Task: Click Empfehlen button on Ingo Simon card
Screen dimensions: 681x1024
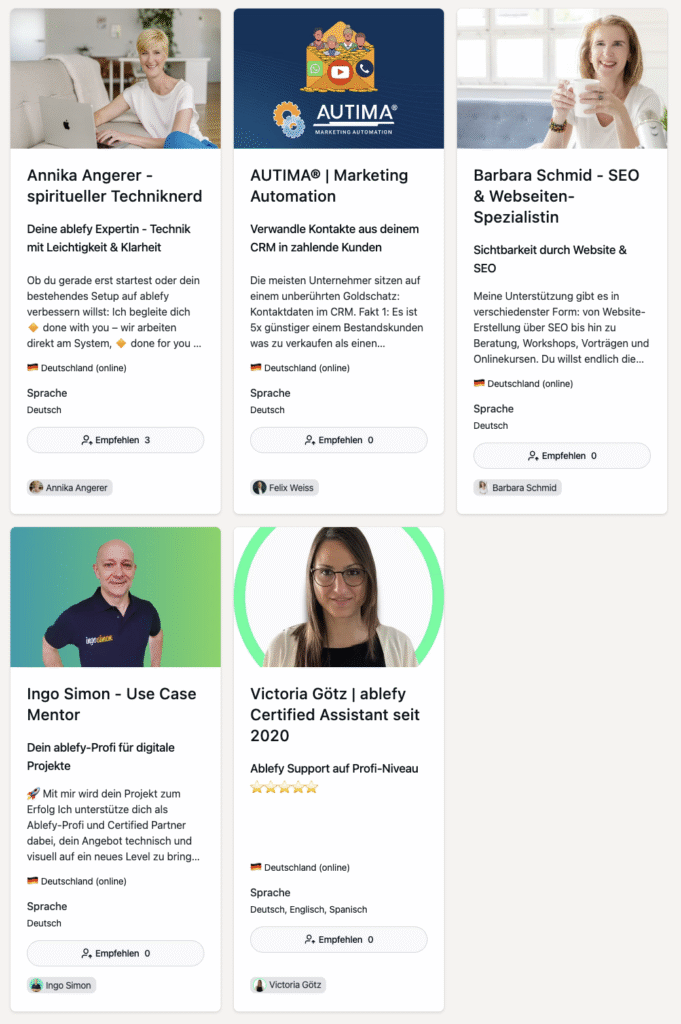Action: pos(116,953)
